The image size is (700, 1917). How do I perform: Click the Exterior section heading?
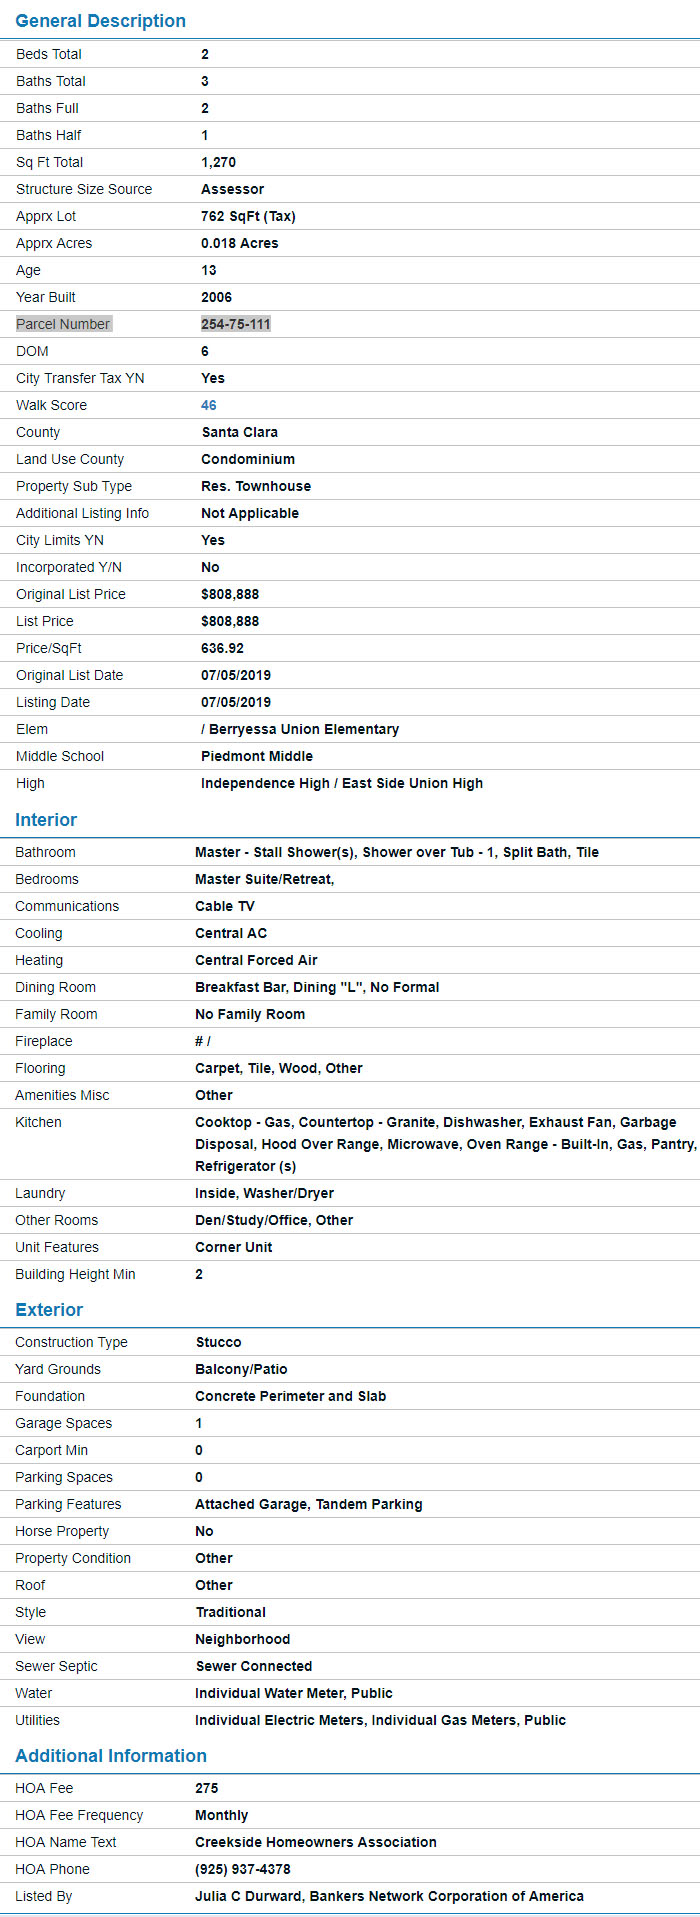(x=49, y=1310)
